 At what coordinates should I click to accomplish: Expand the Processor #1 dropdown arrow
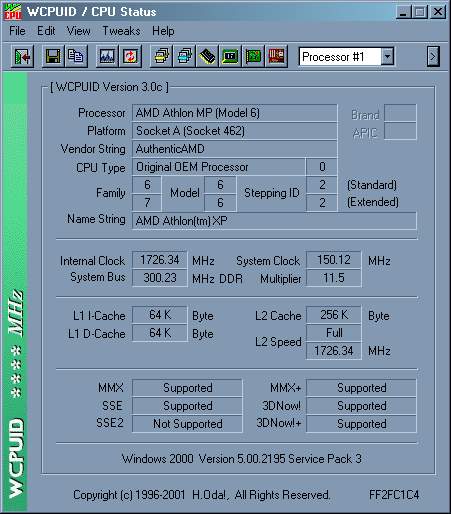387,57
